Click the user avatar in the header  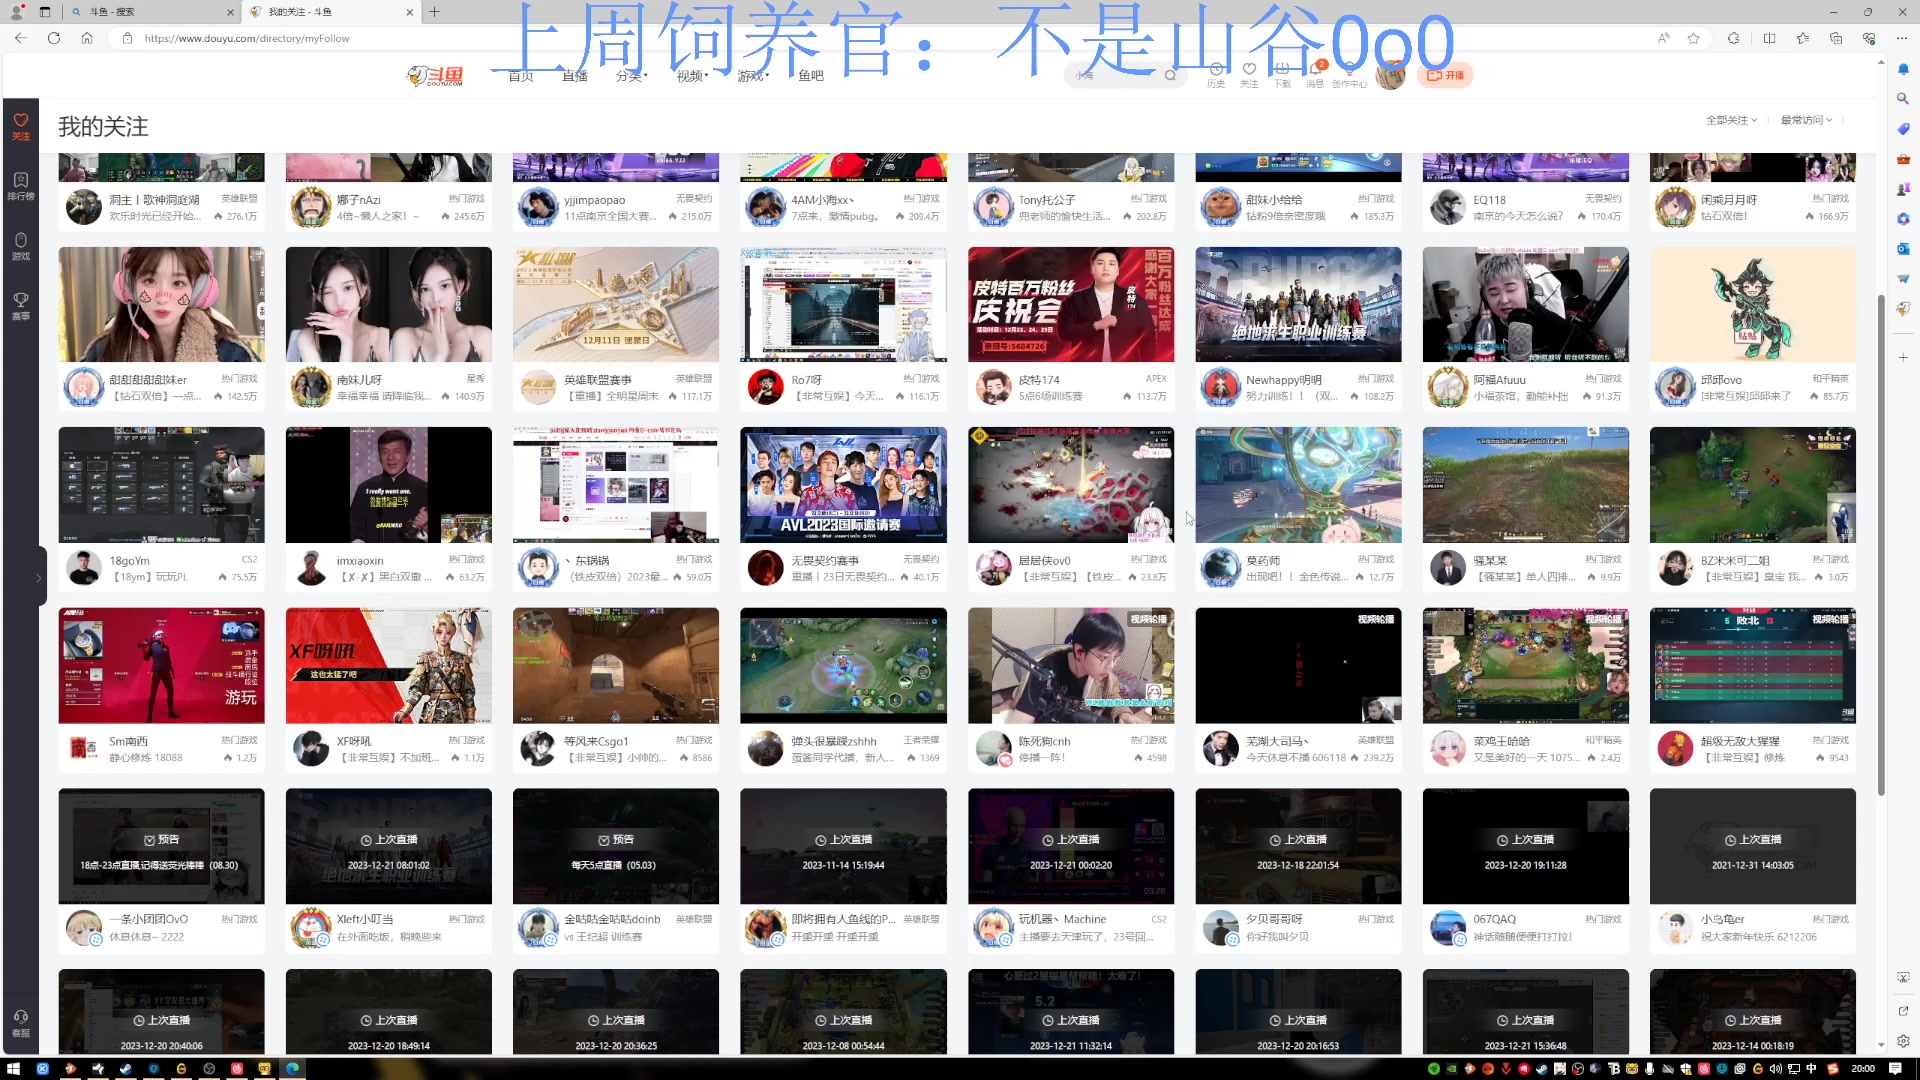click(1391, 75)
